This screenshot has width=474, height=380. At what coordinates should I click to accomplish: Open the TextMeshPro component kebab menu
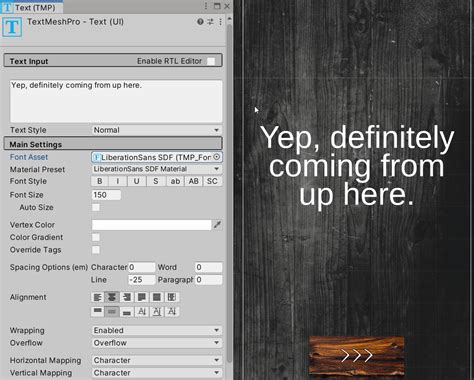[x=220, y=22]
